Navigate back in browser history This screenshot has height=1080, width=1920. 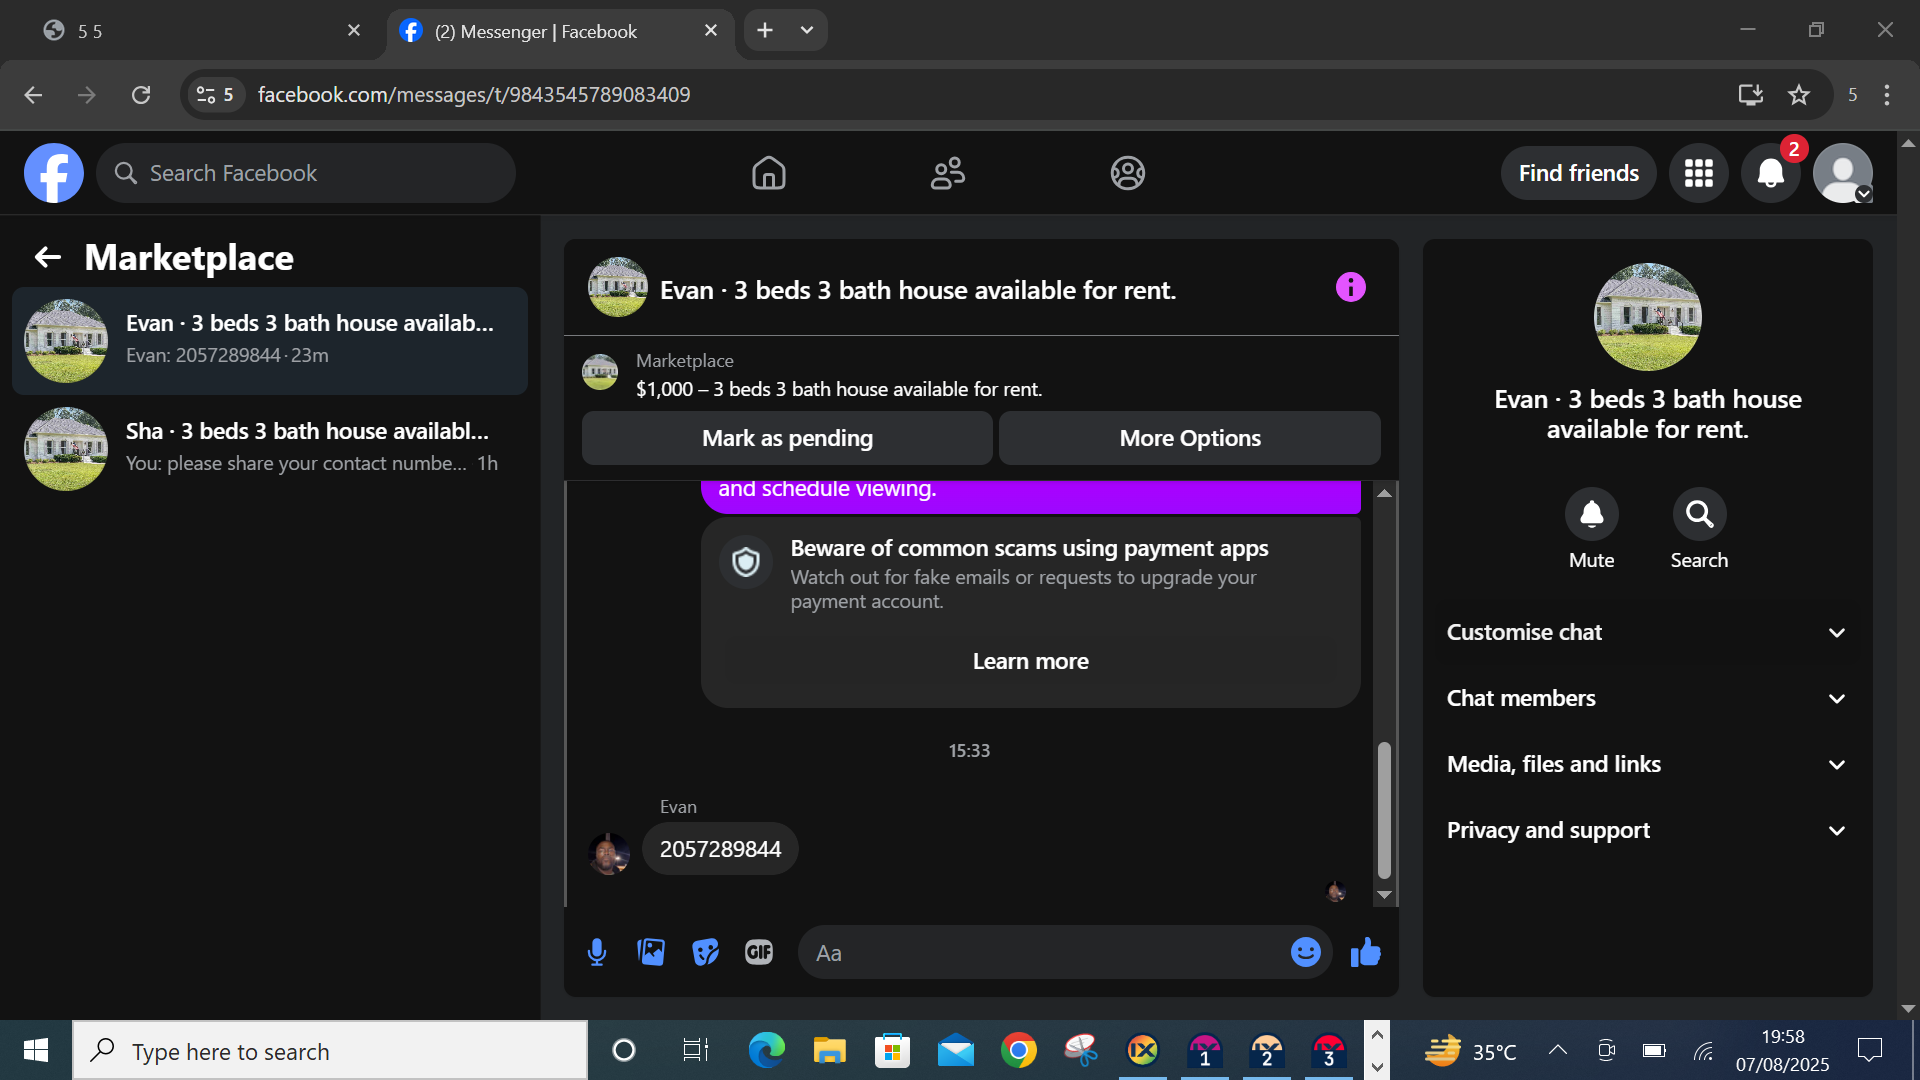[x=33, y=95]
